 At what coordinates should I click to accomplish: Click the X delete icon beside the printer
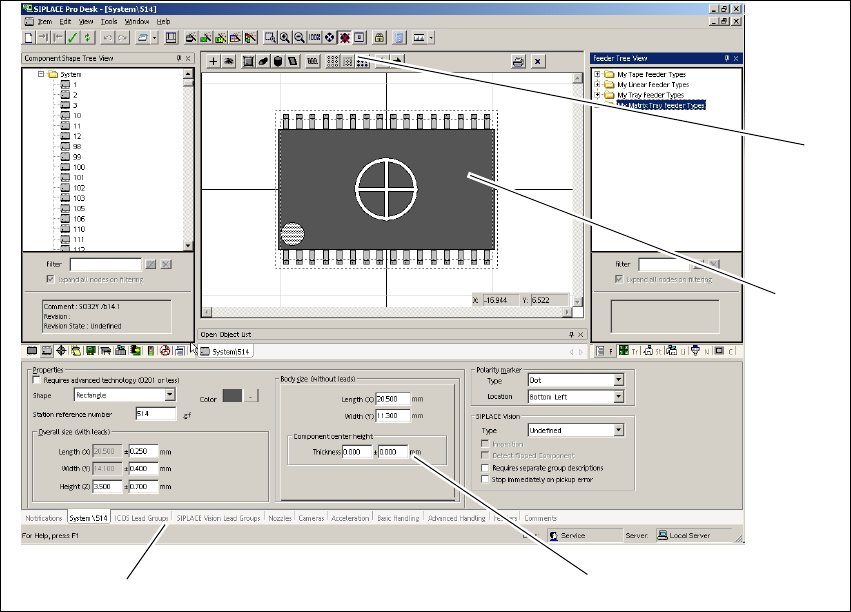pyautogui.click(x=538, y=62)
